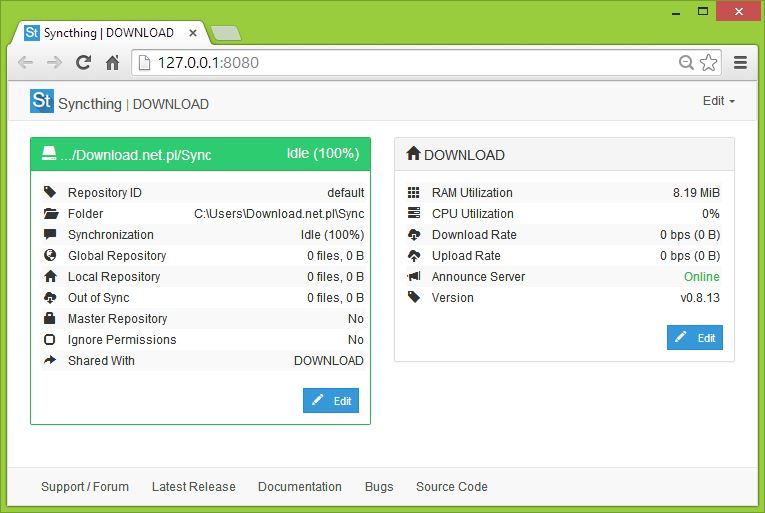
Task: Click the speech bubble icon beside Synchronization
Action: tap(50, 234)
